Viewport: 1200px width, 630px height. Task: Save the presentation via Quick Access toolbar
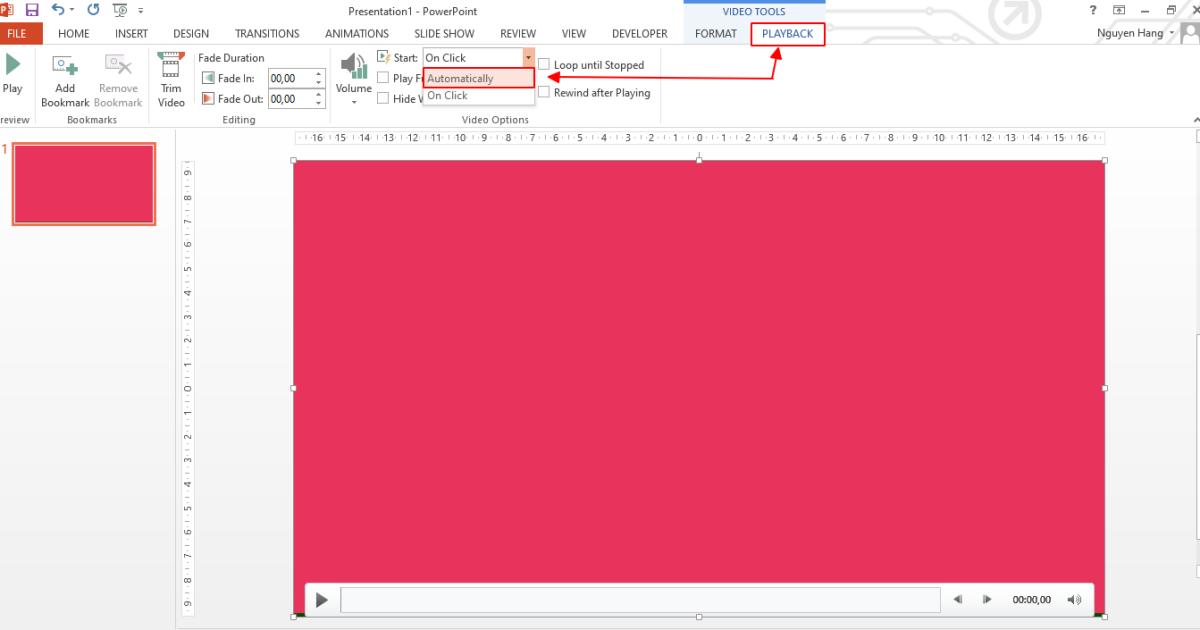point(32,10)
